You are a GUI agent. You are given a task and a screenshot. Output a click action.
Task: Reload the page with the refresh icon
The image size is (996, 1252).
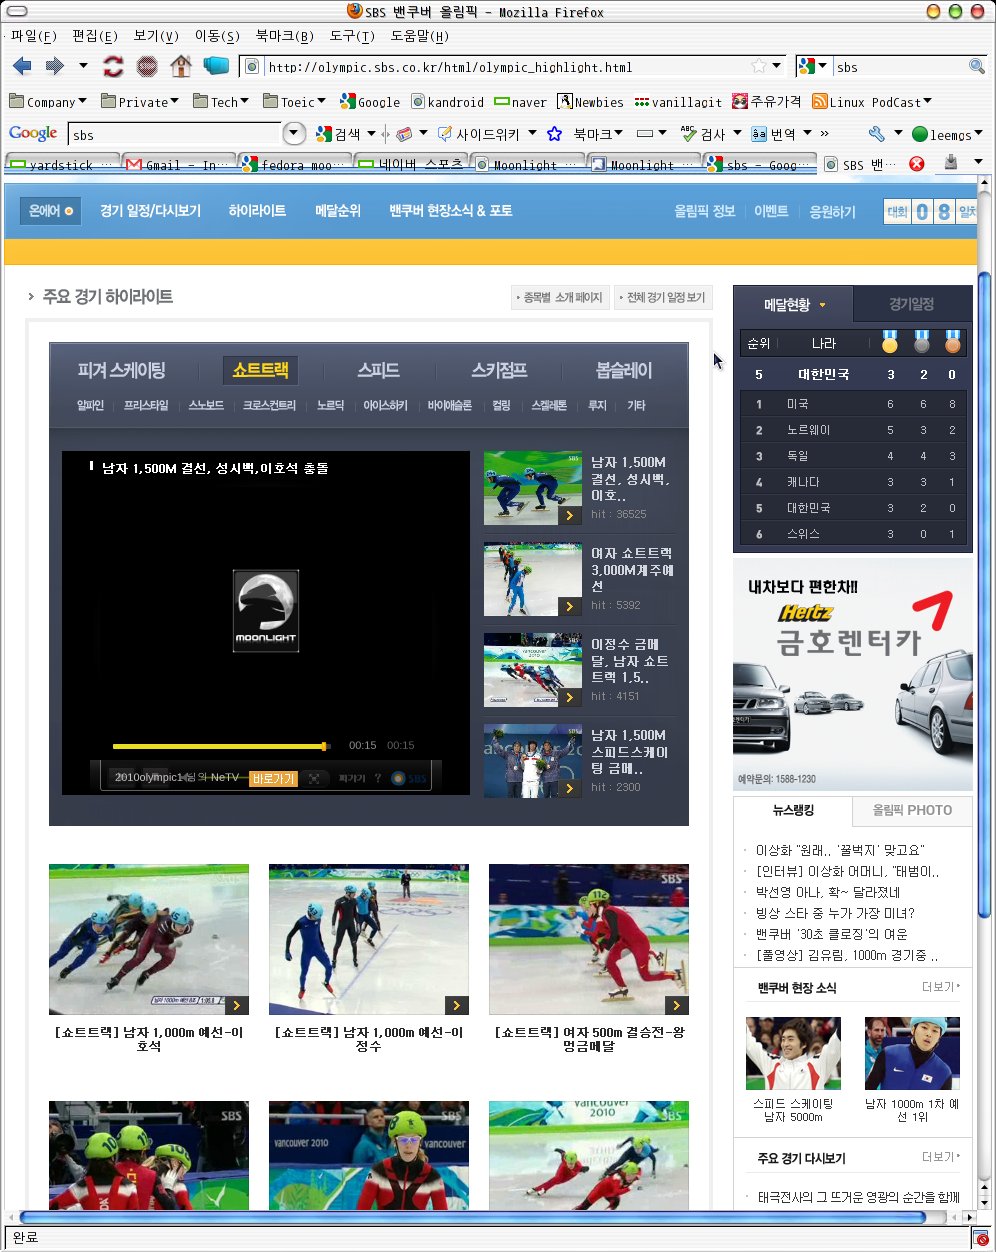113,66
